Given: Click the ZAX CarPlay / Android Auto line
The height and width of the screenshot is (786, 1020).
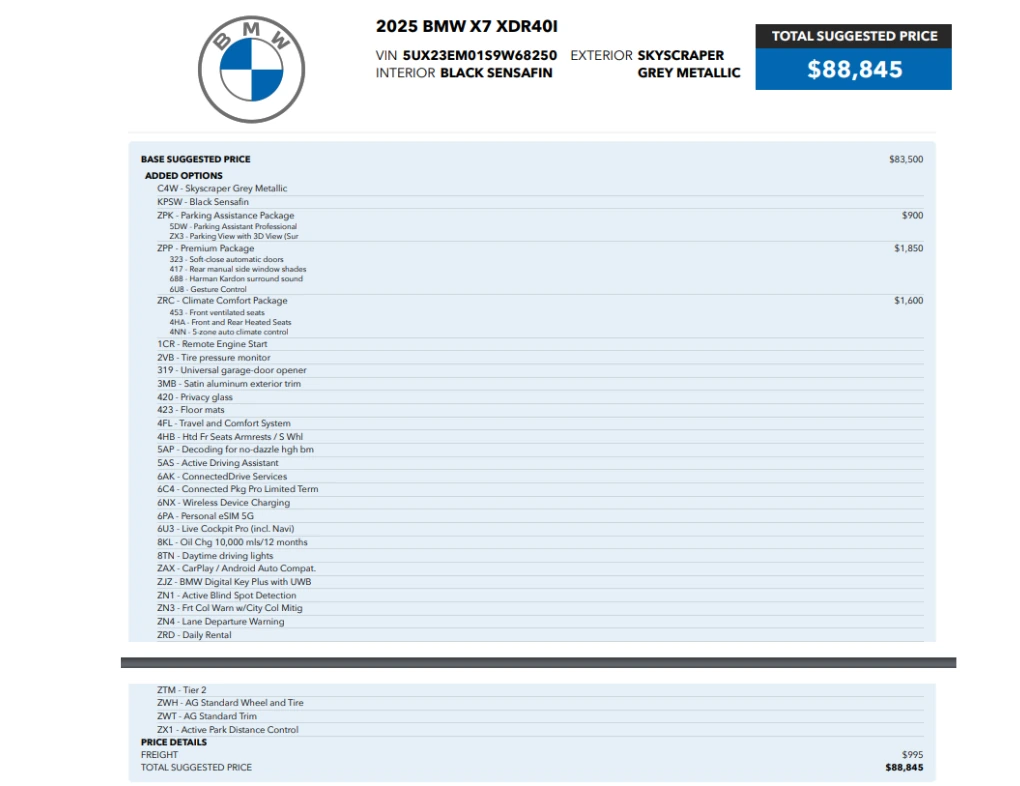Looking at the screenshot, I should pos(236,568).
